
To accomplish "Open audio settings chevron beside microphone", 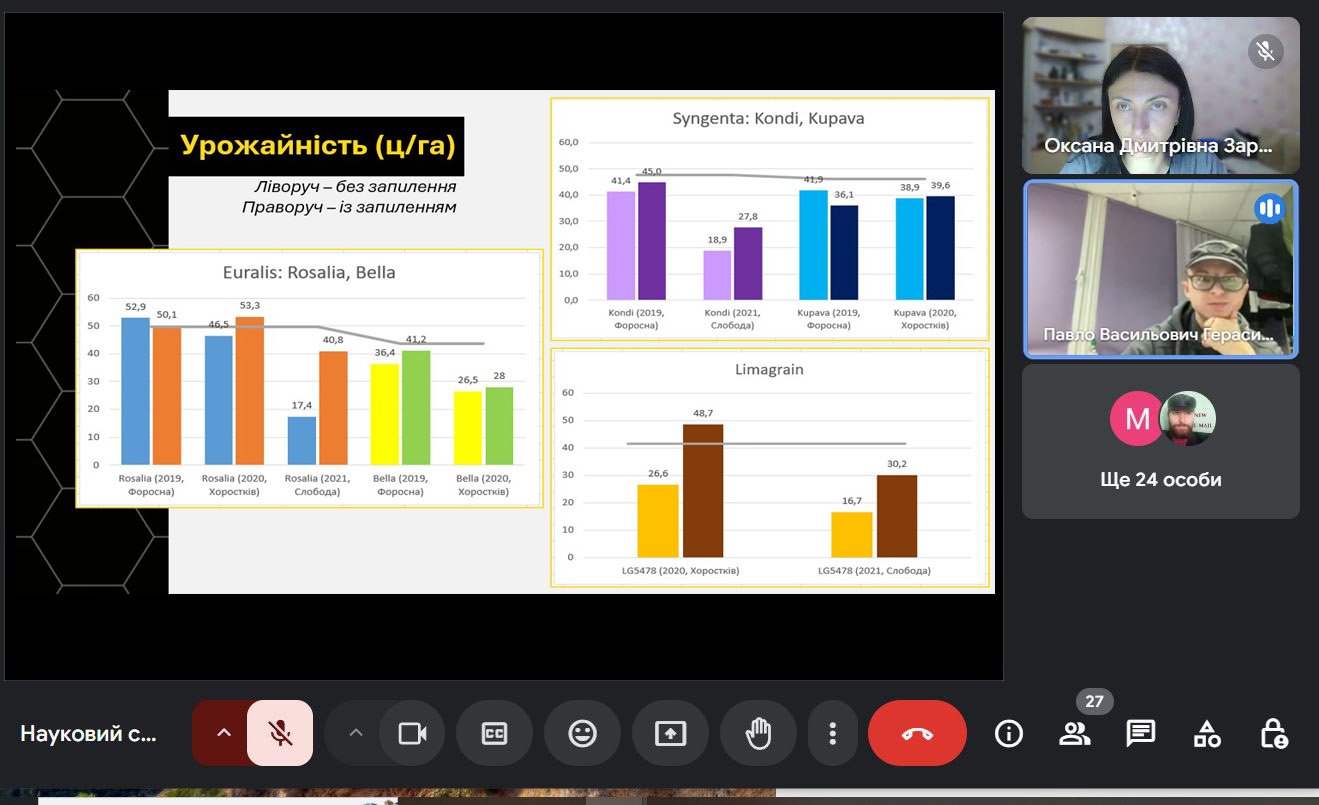I will click(x=223, y=733).
